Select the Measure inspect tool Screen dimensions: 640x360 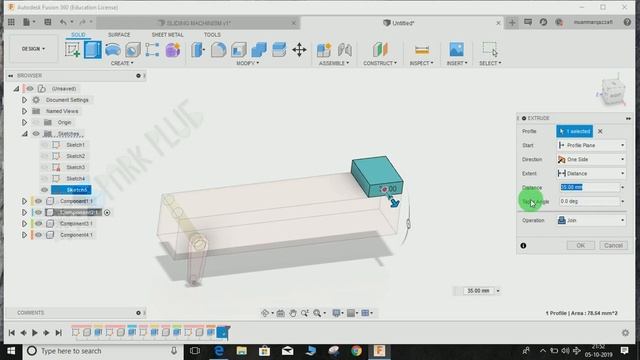click(422, 50)
